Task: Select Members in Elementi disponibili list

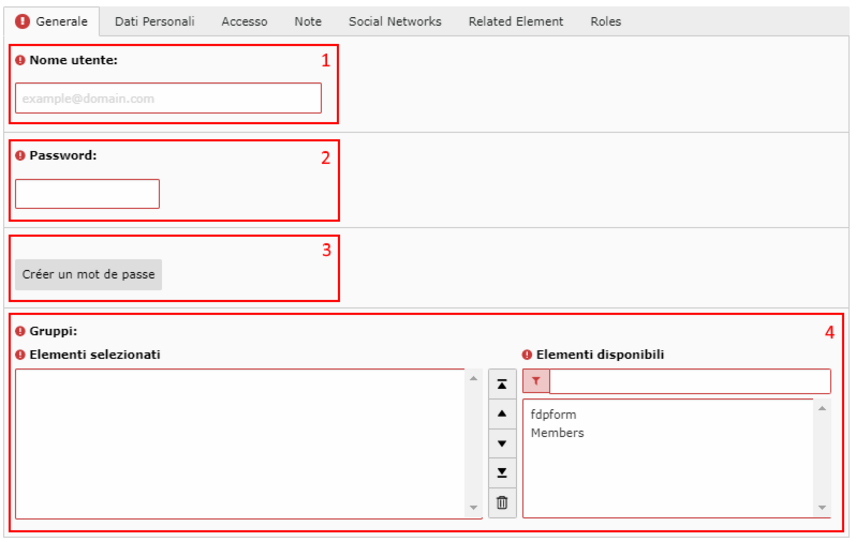Action: pos(557,433)
